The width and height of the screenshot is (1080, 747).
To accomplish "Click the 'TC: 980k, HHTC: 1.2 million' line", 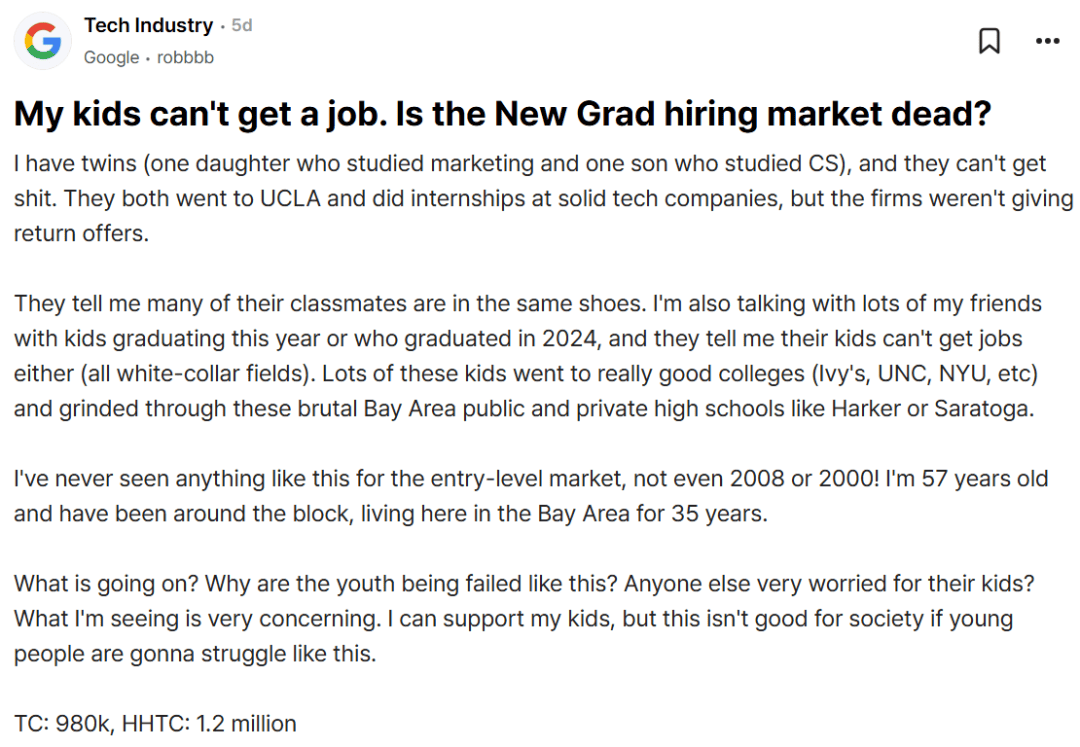I will click(x=155, y=724).
